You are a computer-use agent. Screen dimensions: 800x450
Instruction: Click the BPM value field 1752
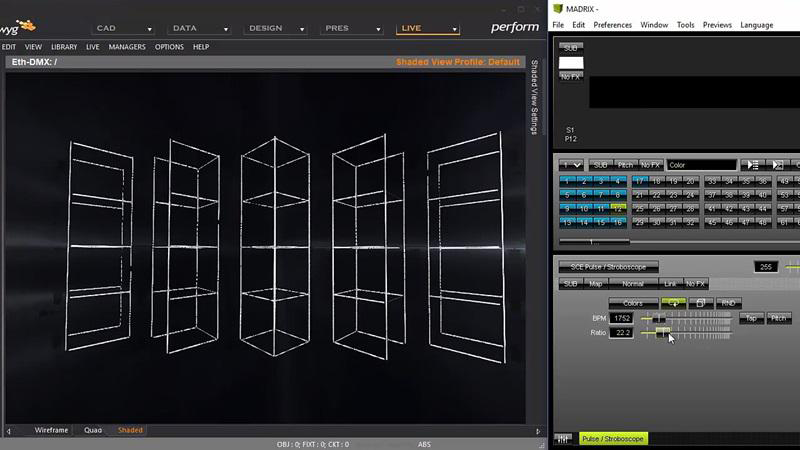point(621,318)
